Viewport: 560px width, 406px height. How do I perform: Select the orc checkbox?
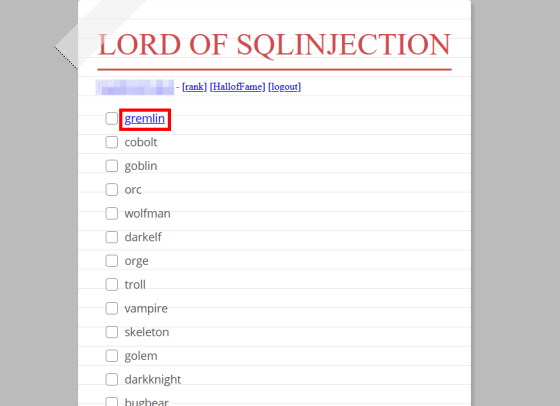click(112, 190)
